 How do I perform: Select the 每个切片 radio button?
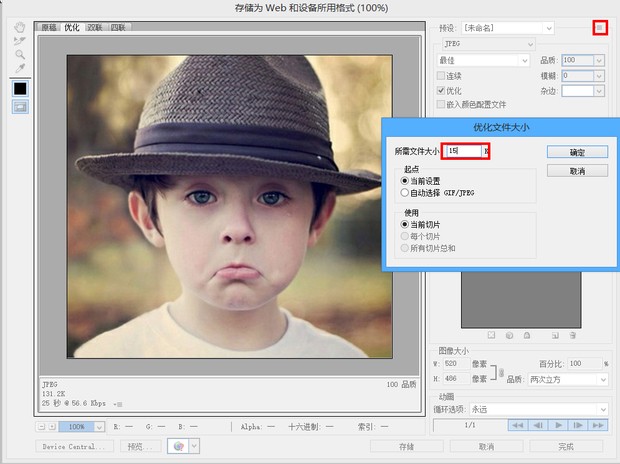[404, 236]
